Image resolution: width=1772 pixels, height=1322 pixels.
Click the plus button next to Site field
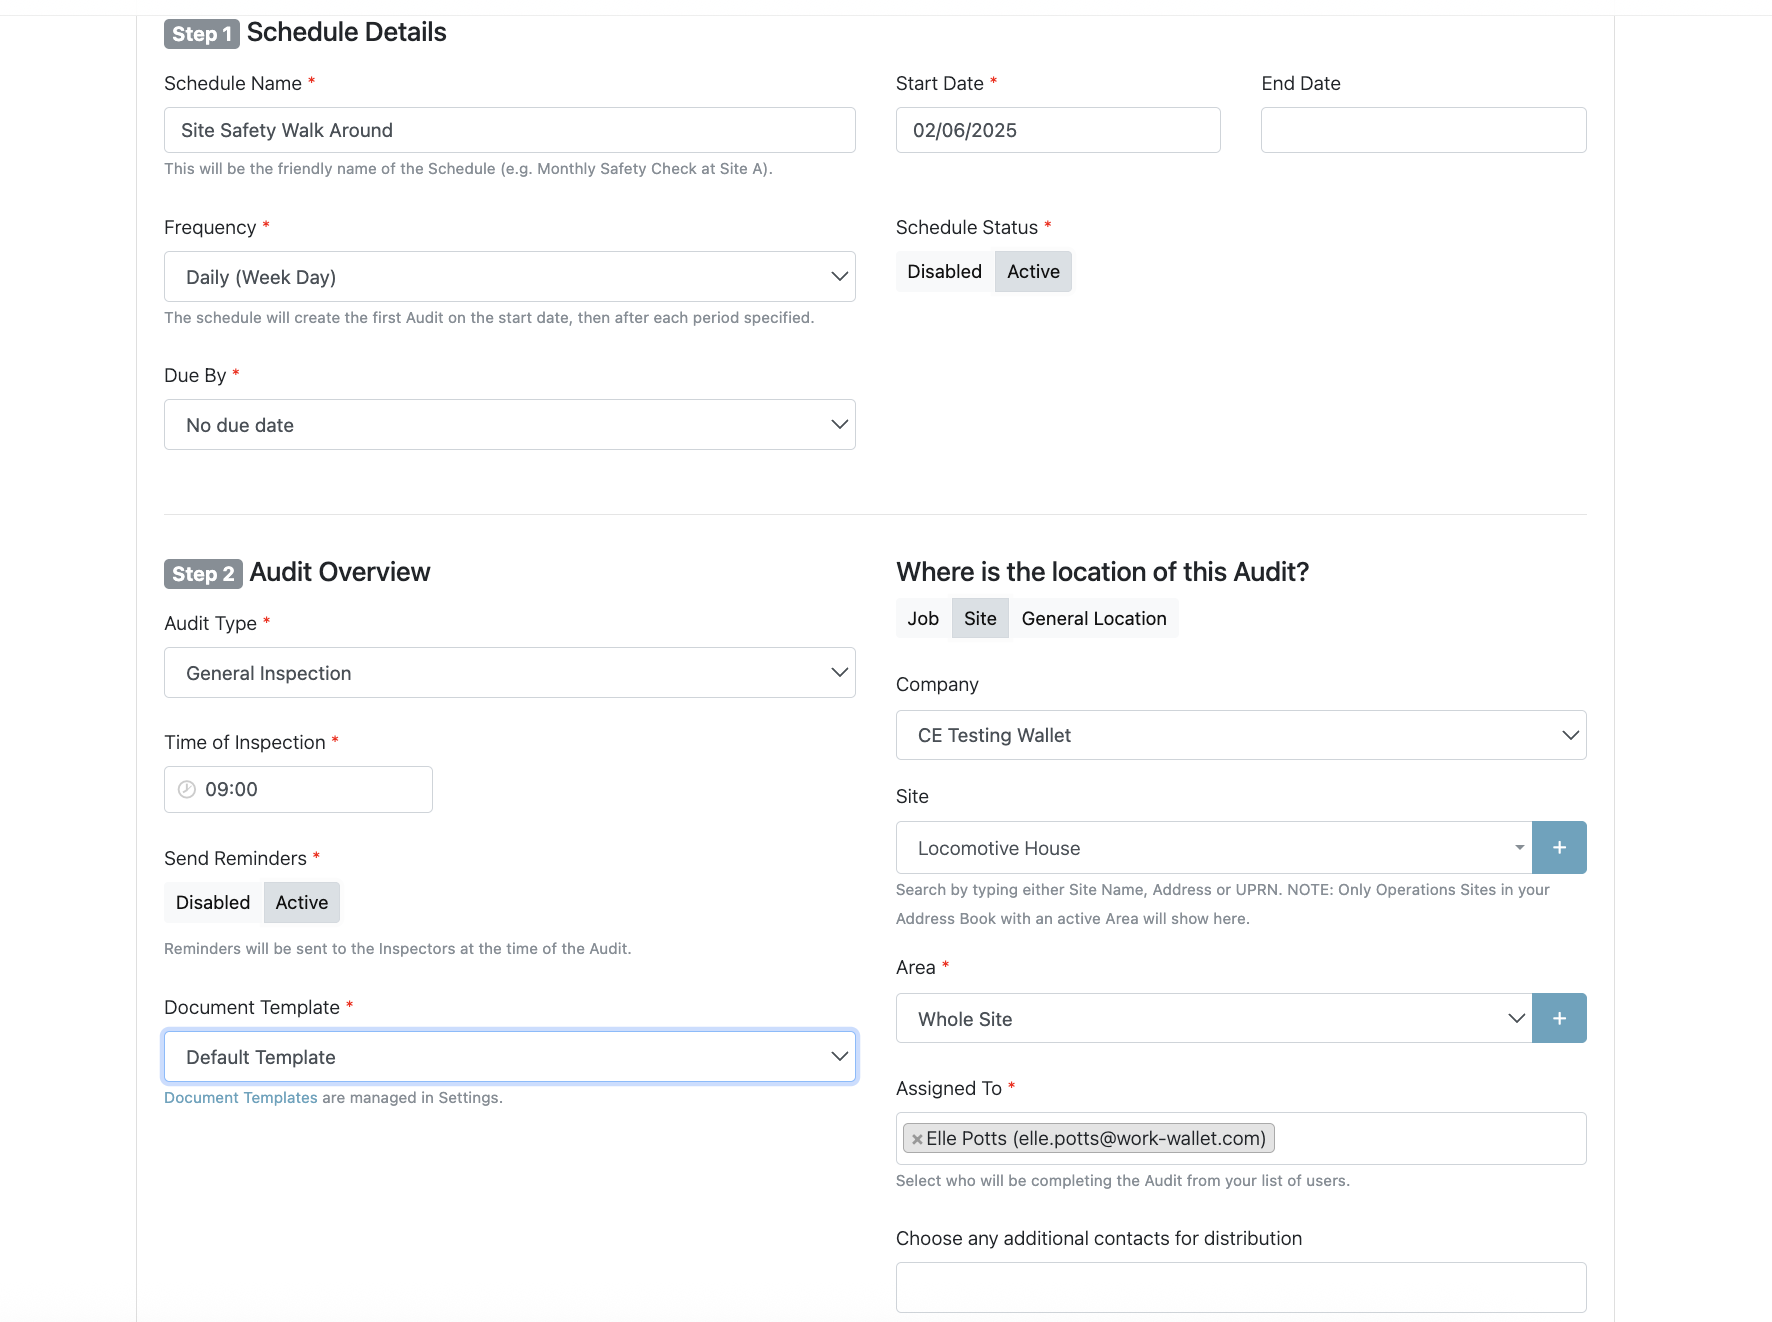pyautogui.click(x=1559, y=847)
